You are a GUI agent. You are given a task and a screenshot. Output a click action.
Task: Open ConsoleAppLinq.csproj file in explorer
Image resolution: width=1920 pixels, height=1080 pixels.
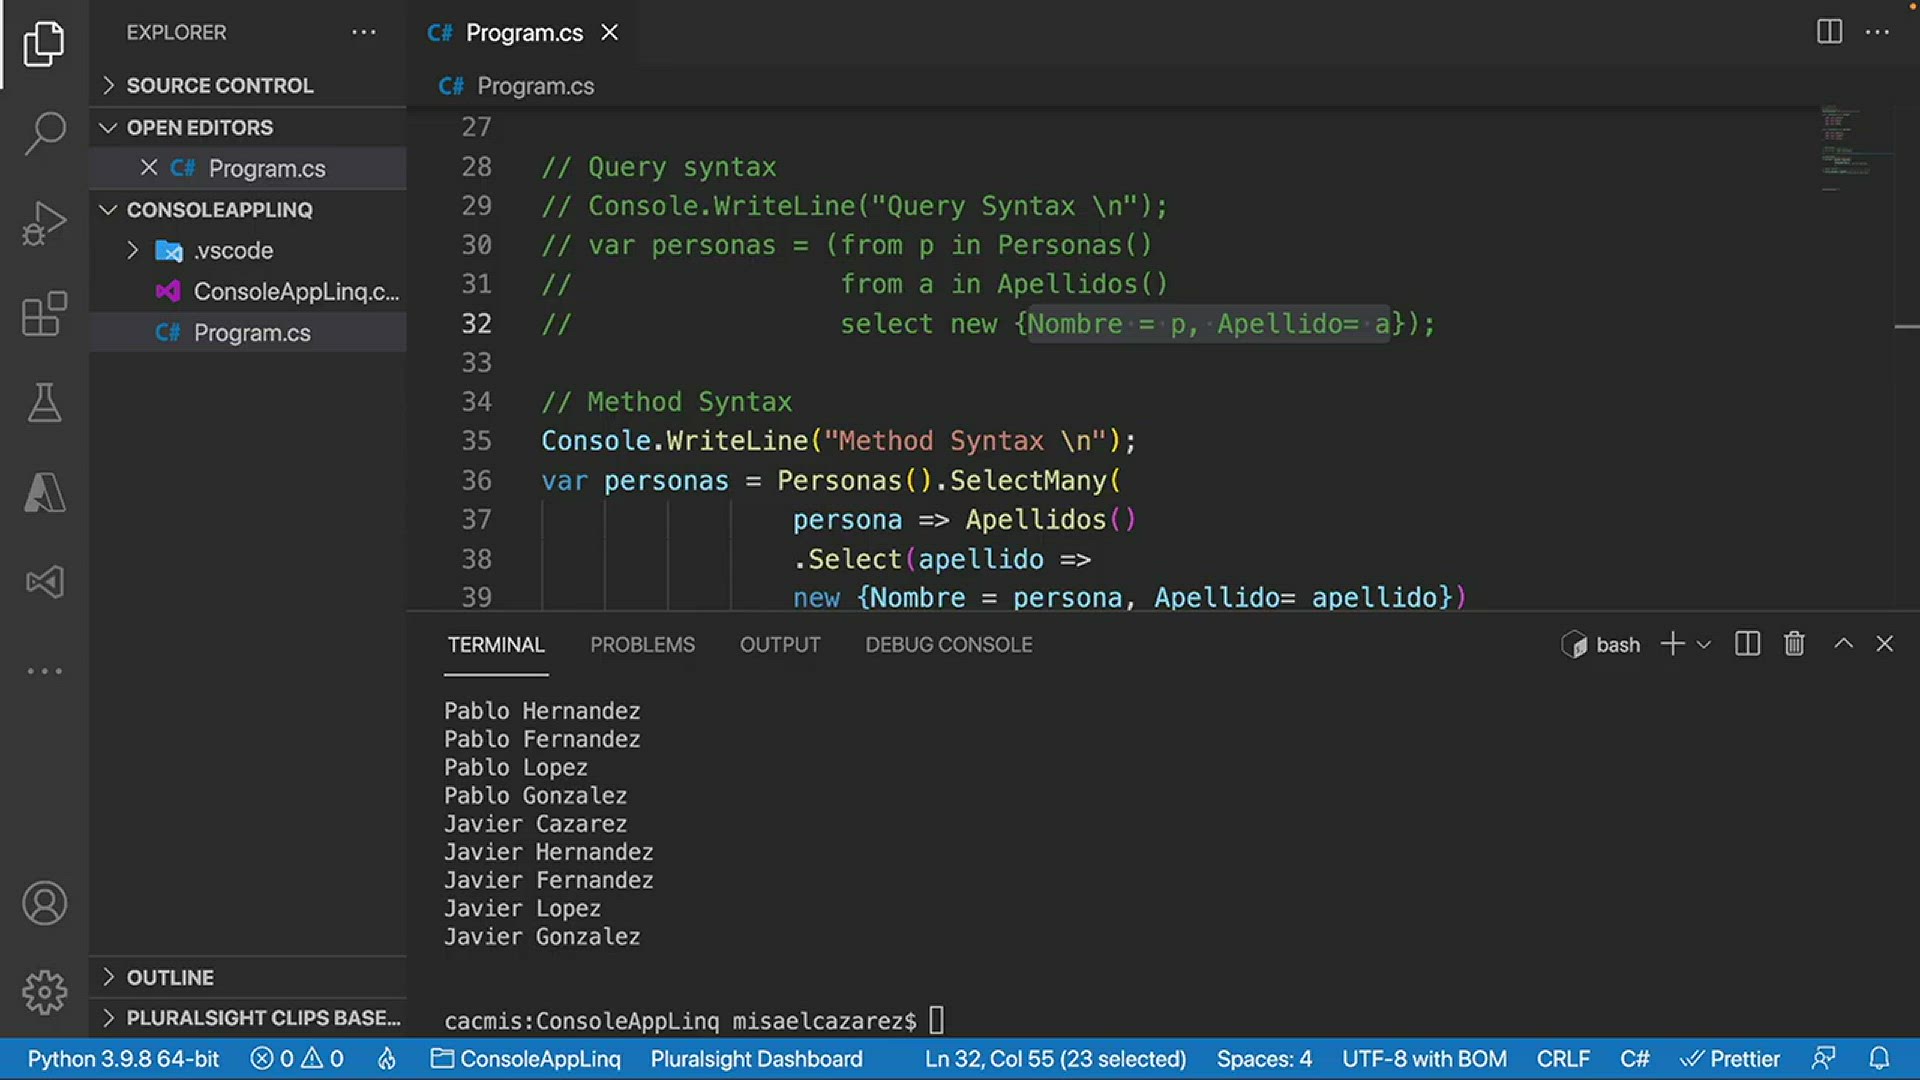[248, 291]
